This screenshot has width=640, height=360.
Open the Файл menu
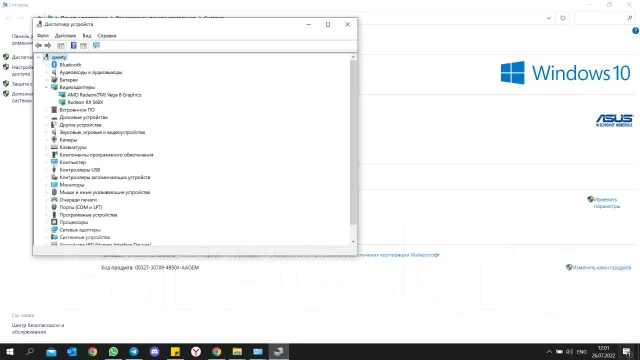point(43,36)
